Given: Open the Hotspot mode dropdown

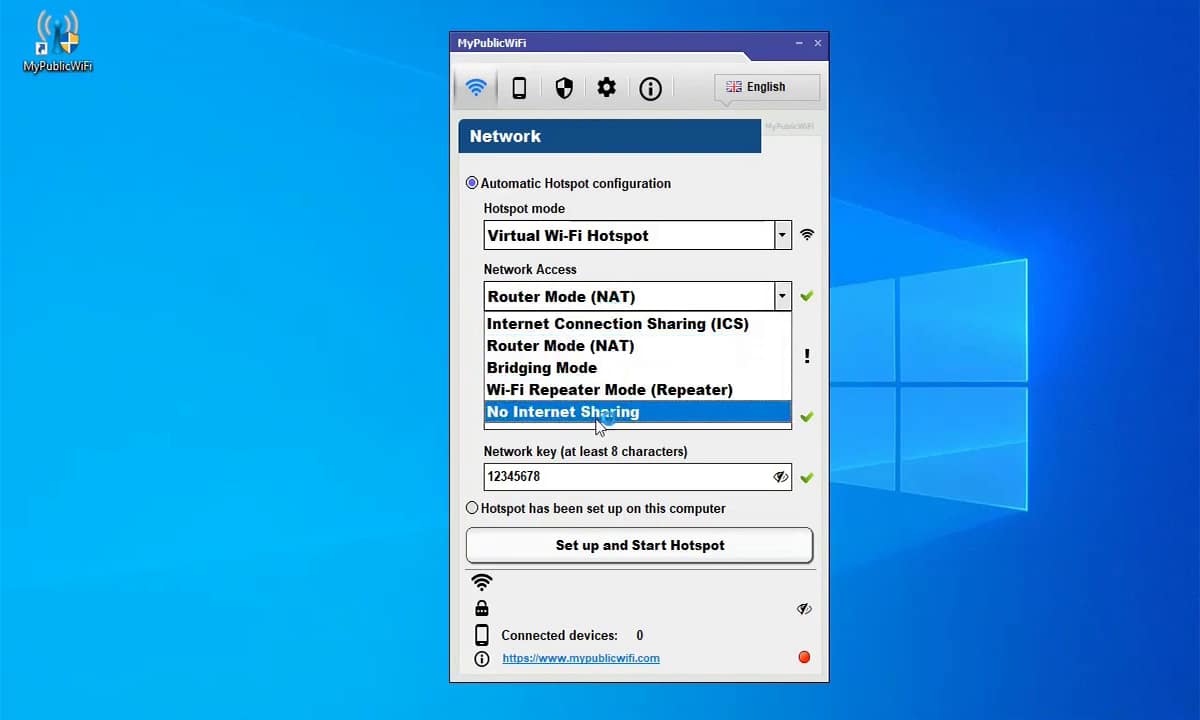Looking at the screenshot, I should point(782,235).
